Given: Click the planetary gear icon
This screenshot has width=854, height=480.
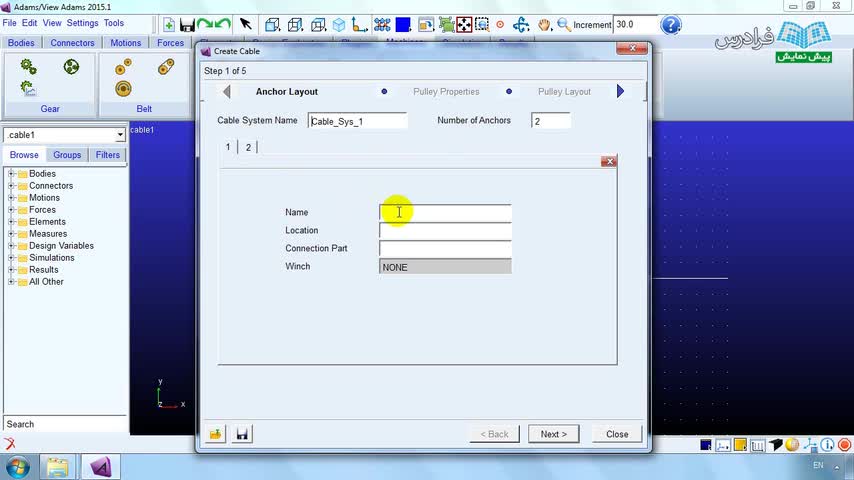Looking at the screenshot, I should coord(71,67).
